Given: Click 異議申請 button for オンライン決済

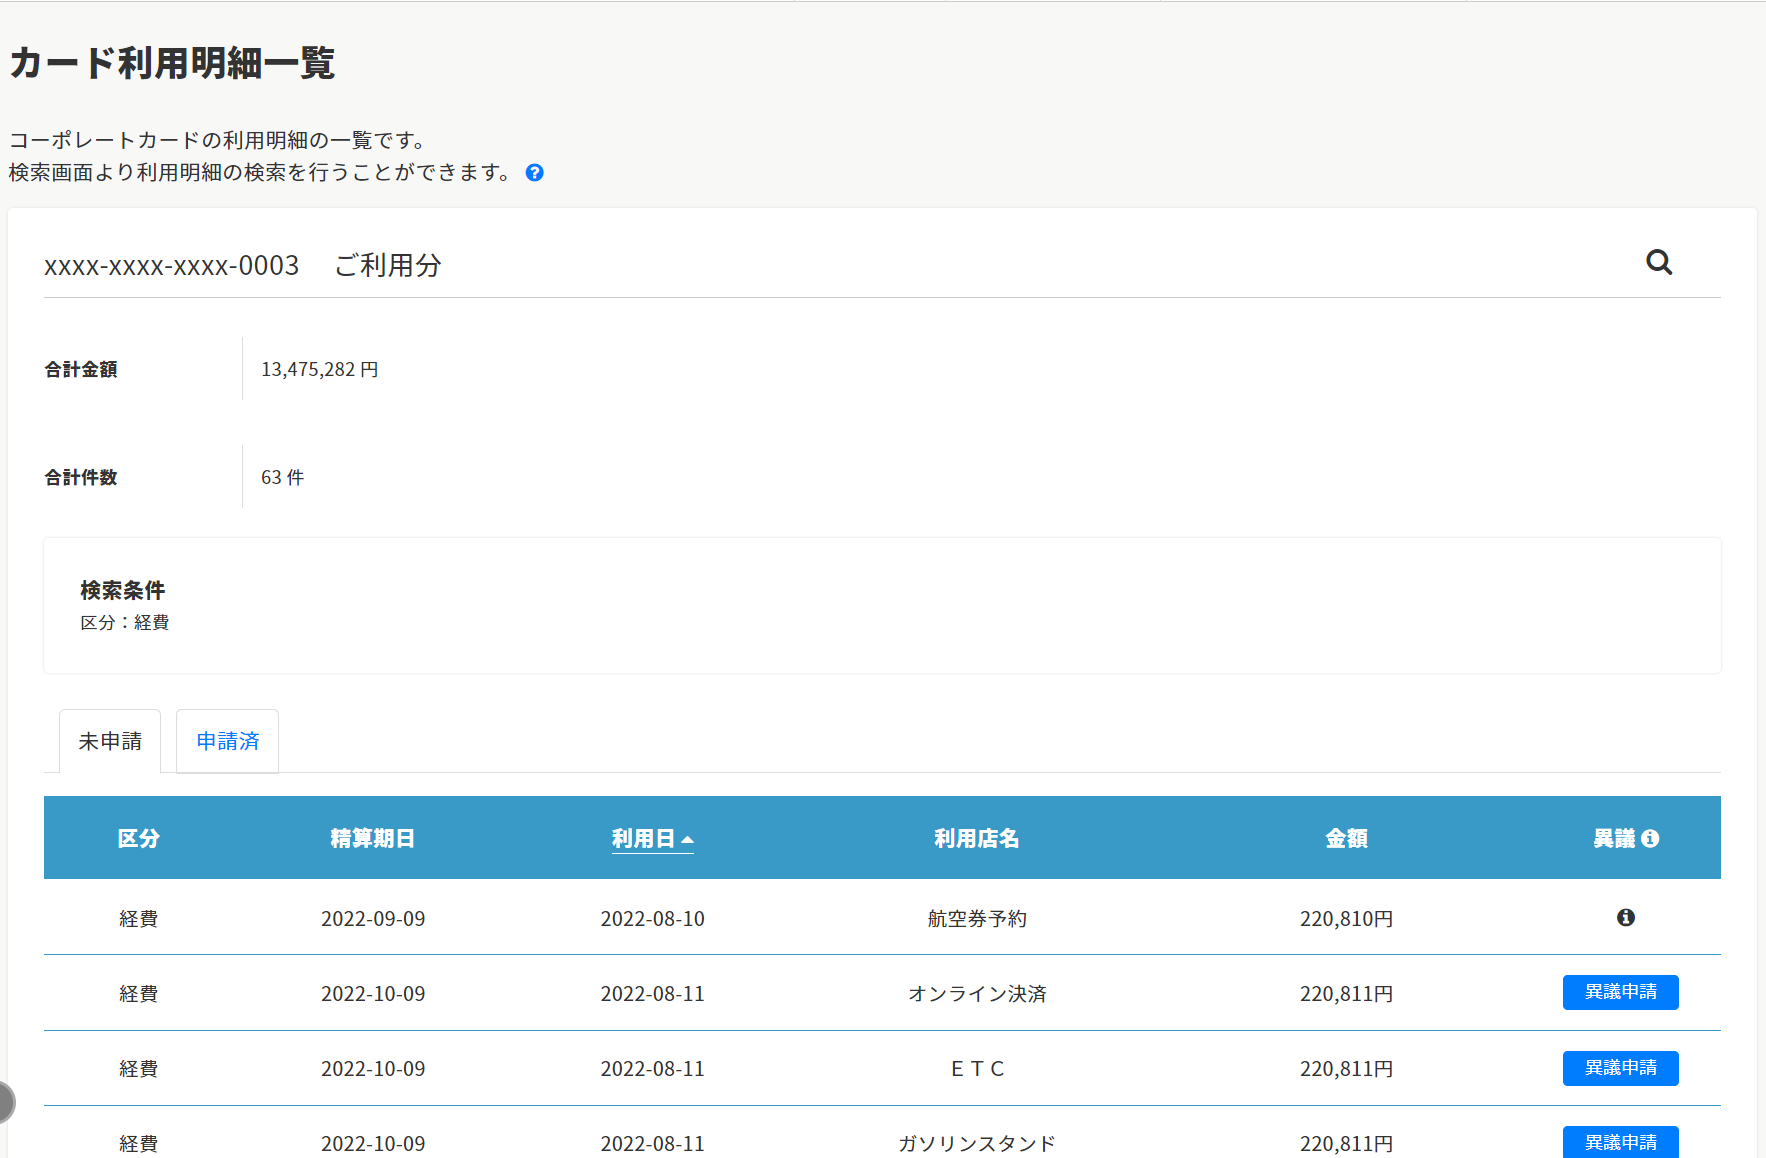Looking at the screenshot, I should 1620,992.
